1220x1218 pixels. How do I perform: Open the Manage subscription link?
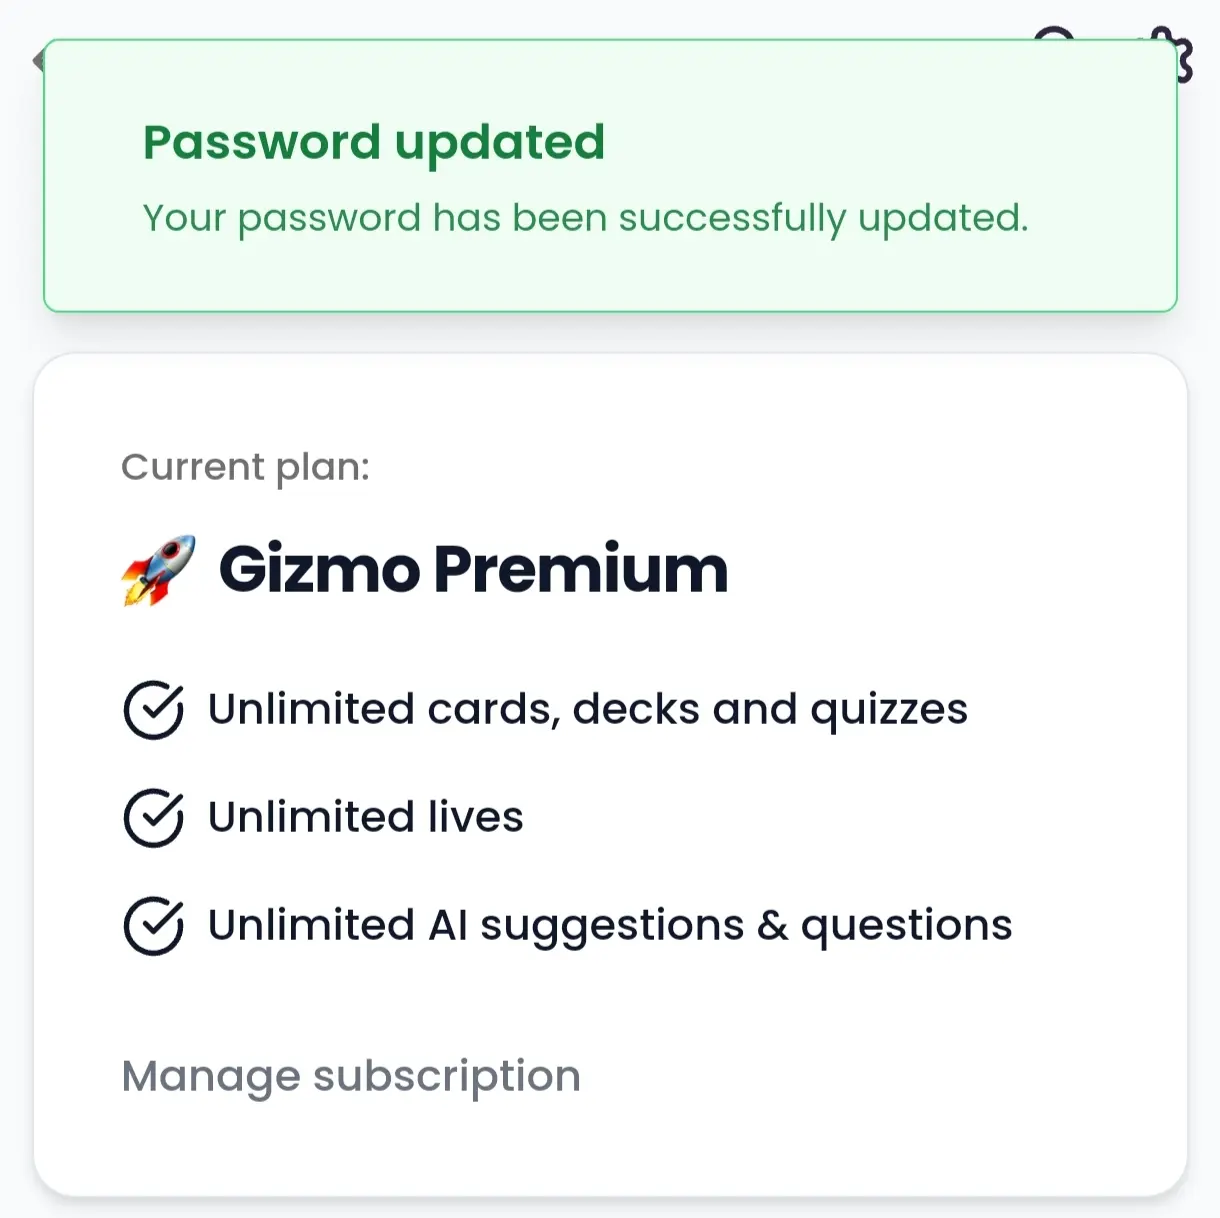(351, 1077)
